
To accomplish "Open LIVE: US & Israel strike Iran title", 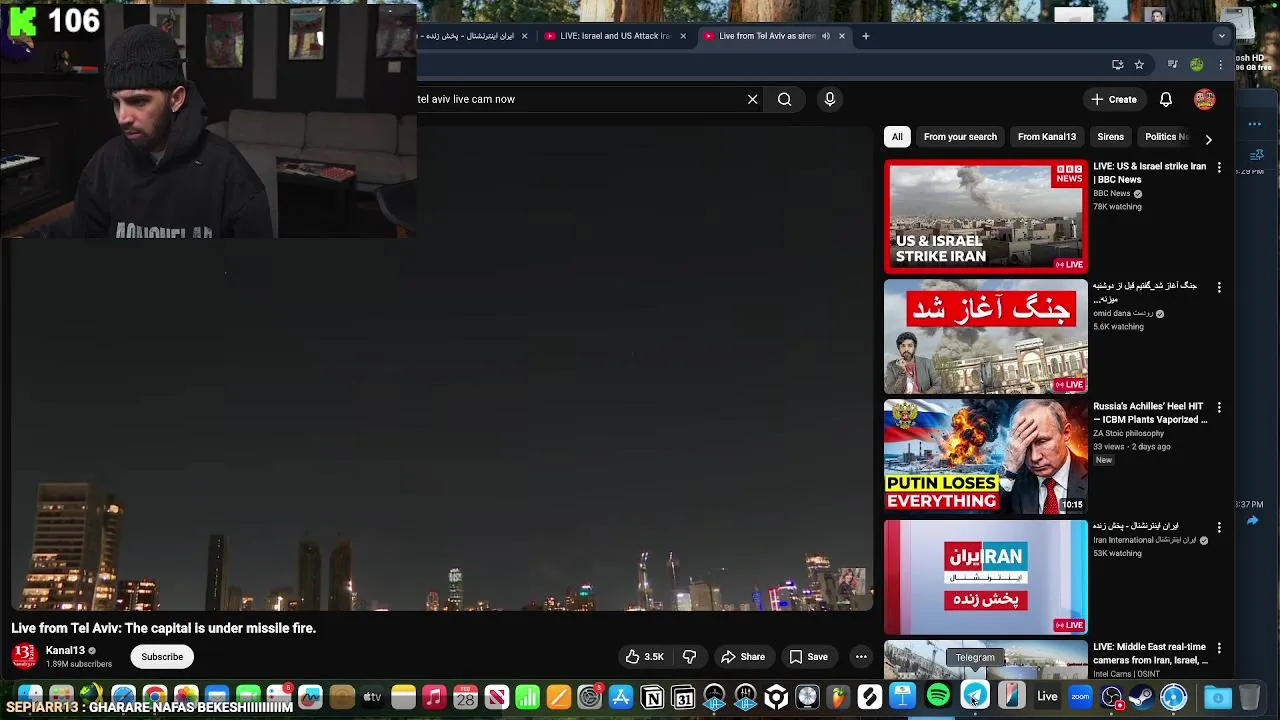I will pyautogui.click(x=1149, y=173).
